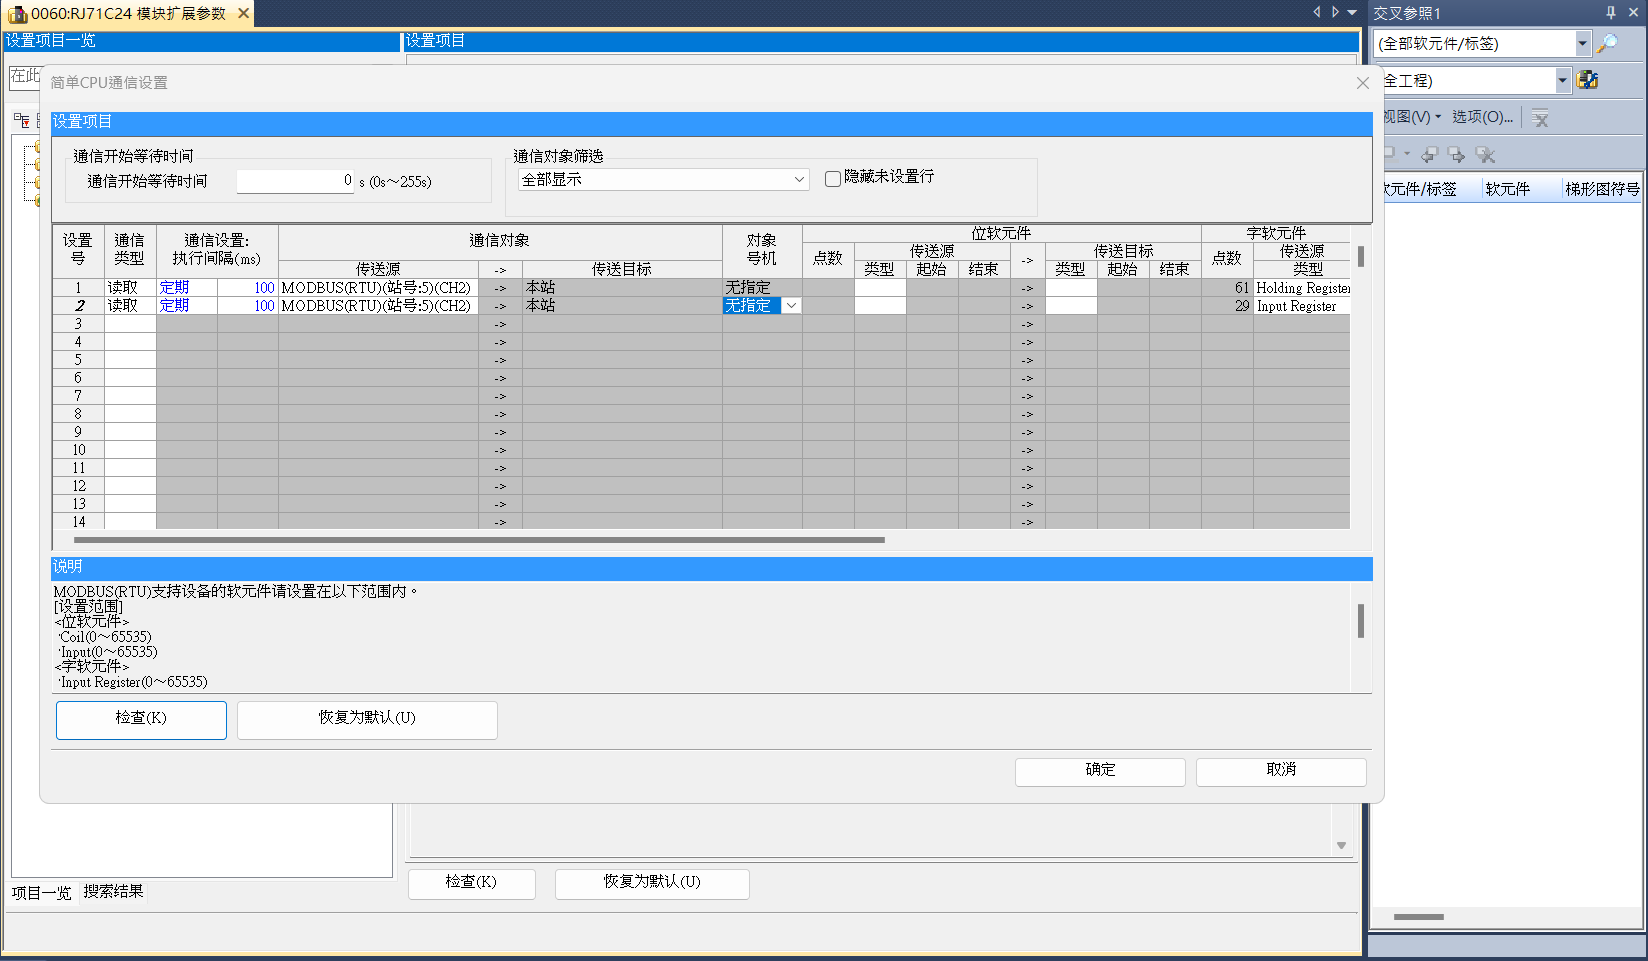The image size is (1648, 961).
Task: Click the 通信开始等待时间 input field
Action: [295, 181]
